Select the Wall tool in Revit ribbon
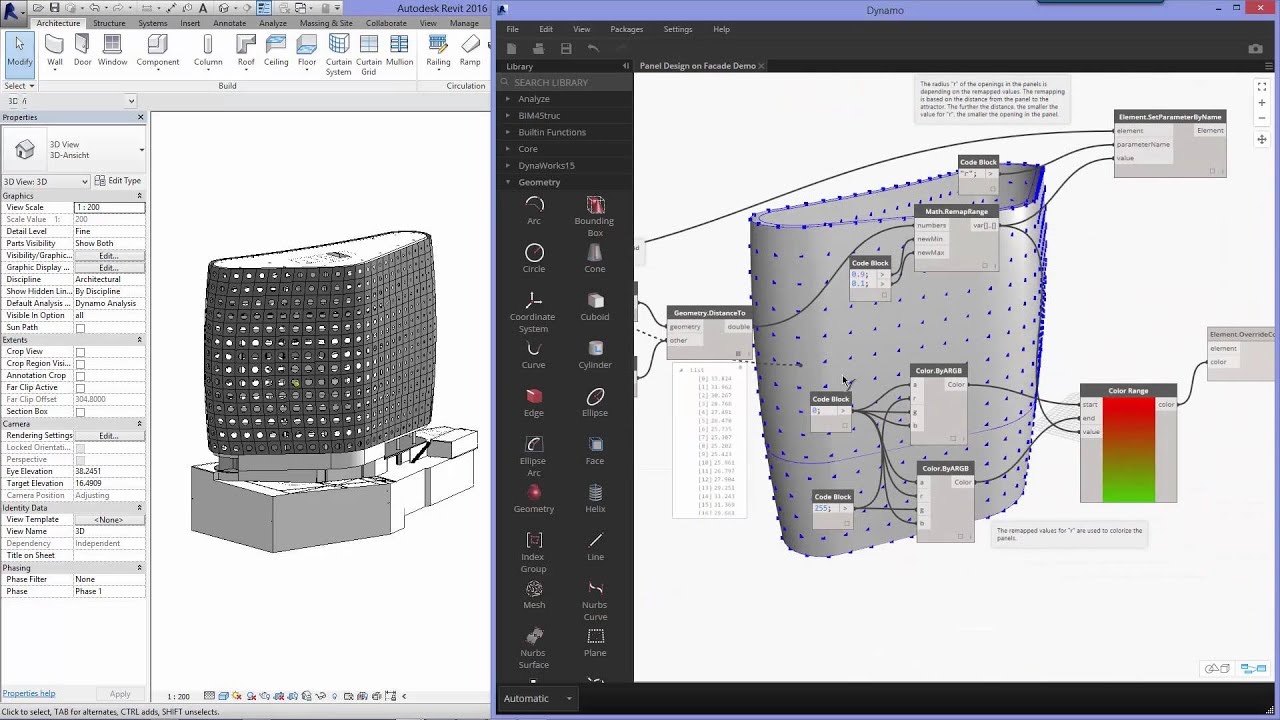Image resolution: width=1280 pixels, height=720 pixels. (x=54, y=51)
